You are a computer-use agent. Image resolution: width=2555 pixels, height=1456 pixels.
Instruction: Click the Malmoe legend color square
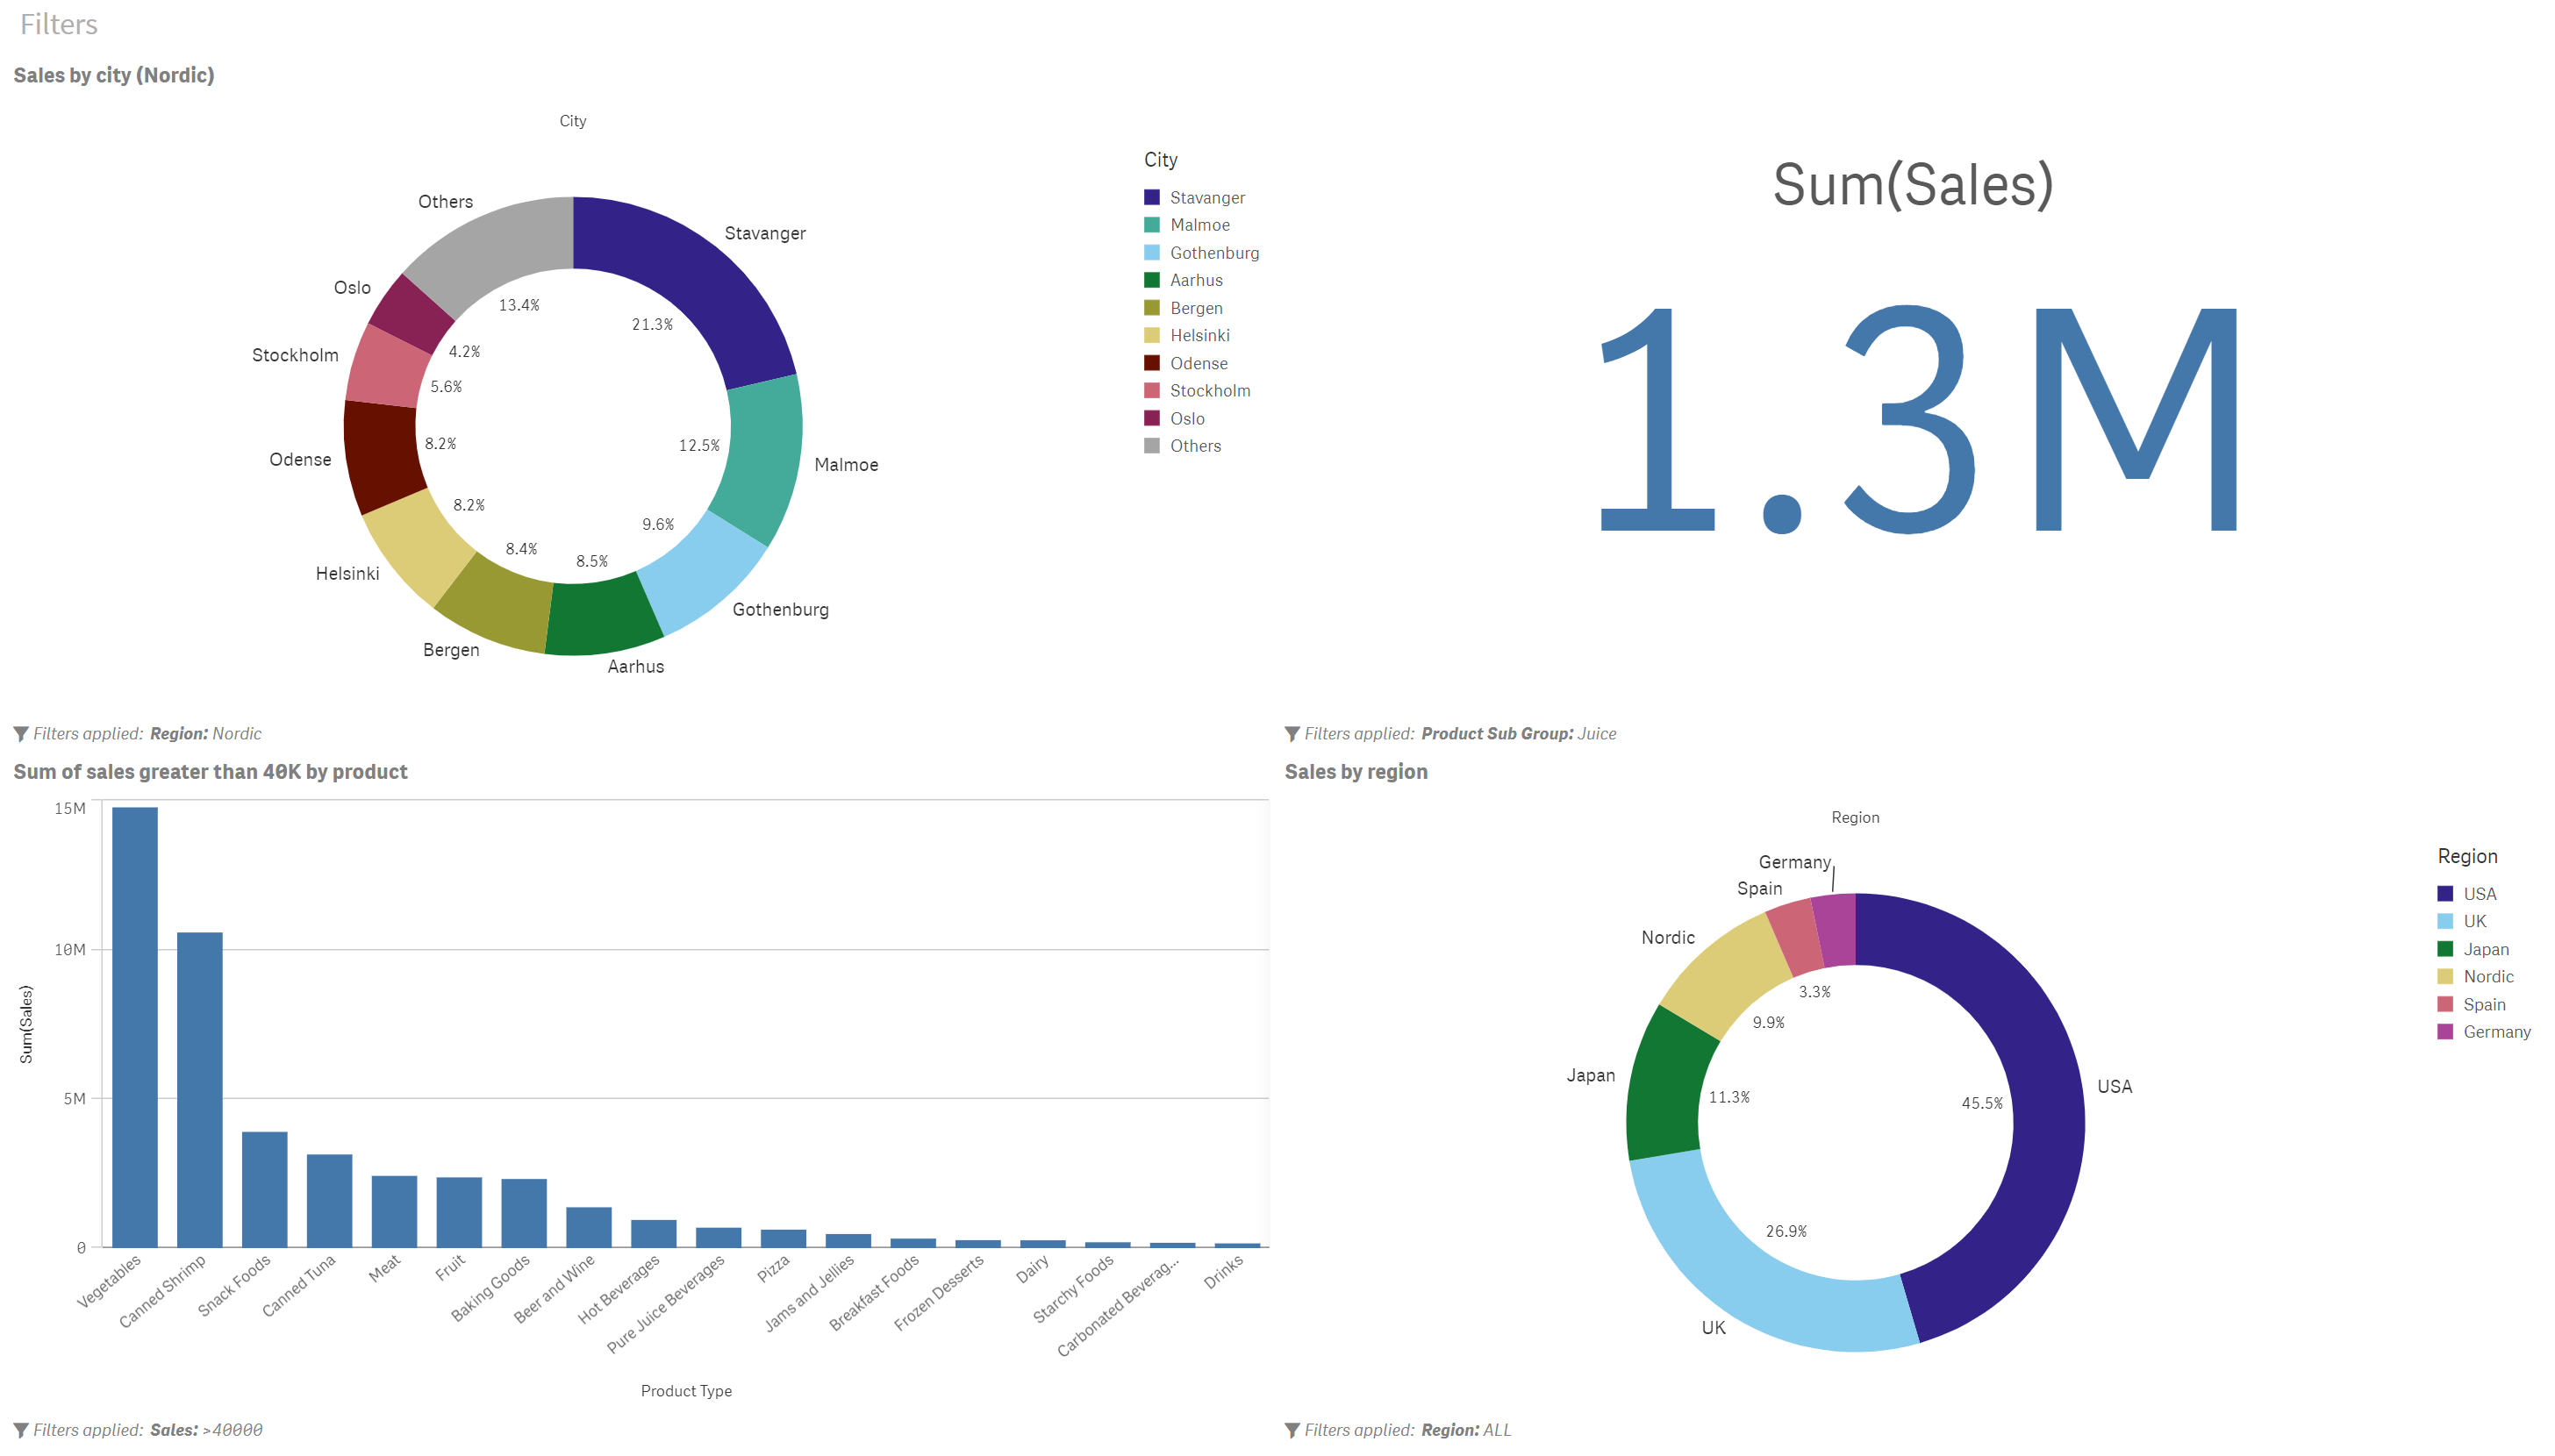pos(1152,225)
